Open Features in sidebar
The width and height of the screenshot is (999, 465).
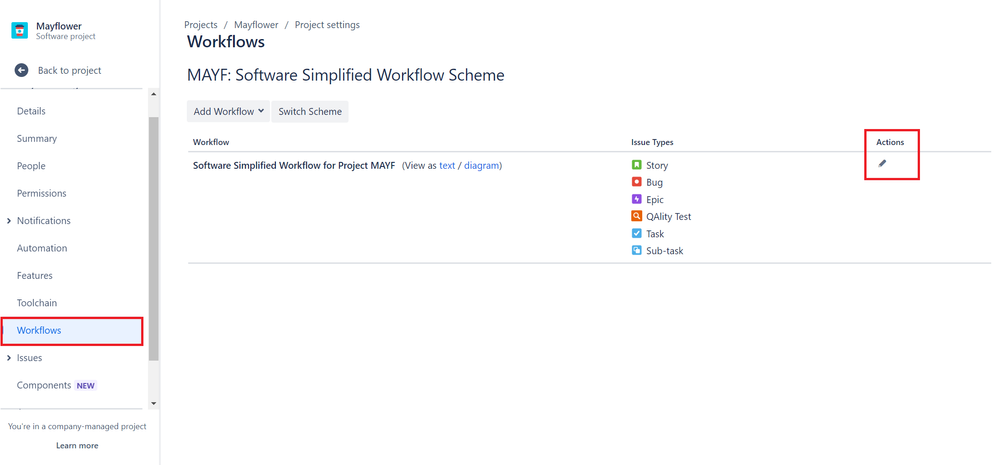coord(34,276)
